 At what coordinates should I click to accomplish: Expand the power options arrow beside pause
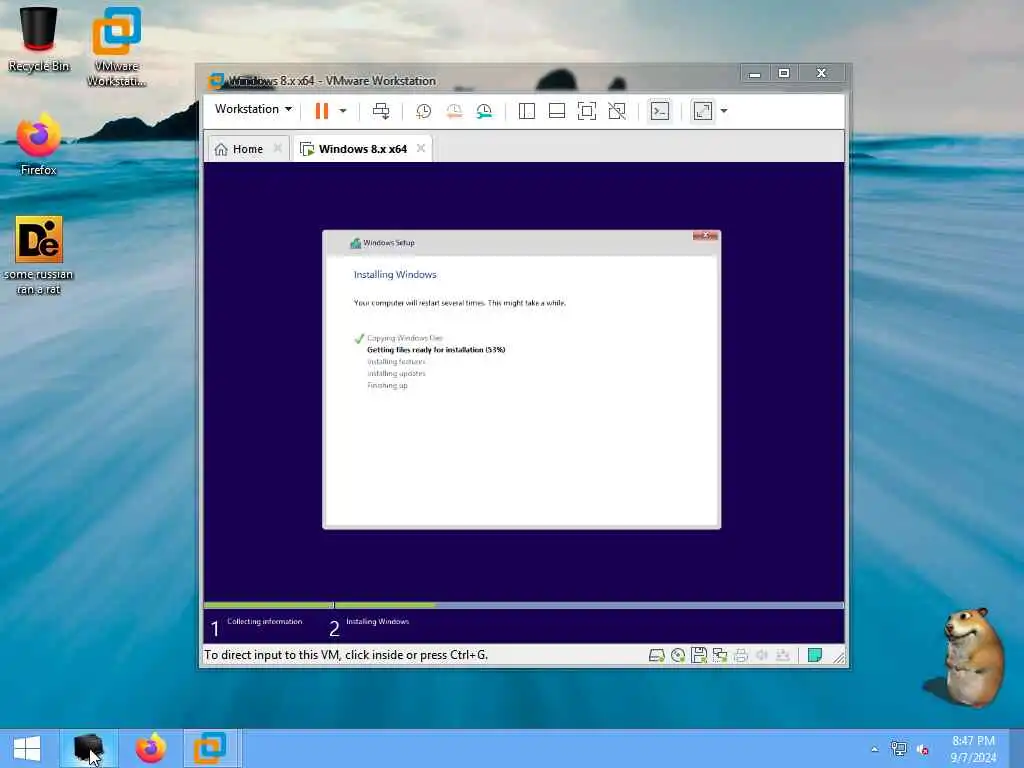pos(343,111)
